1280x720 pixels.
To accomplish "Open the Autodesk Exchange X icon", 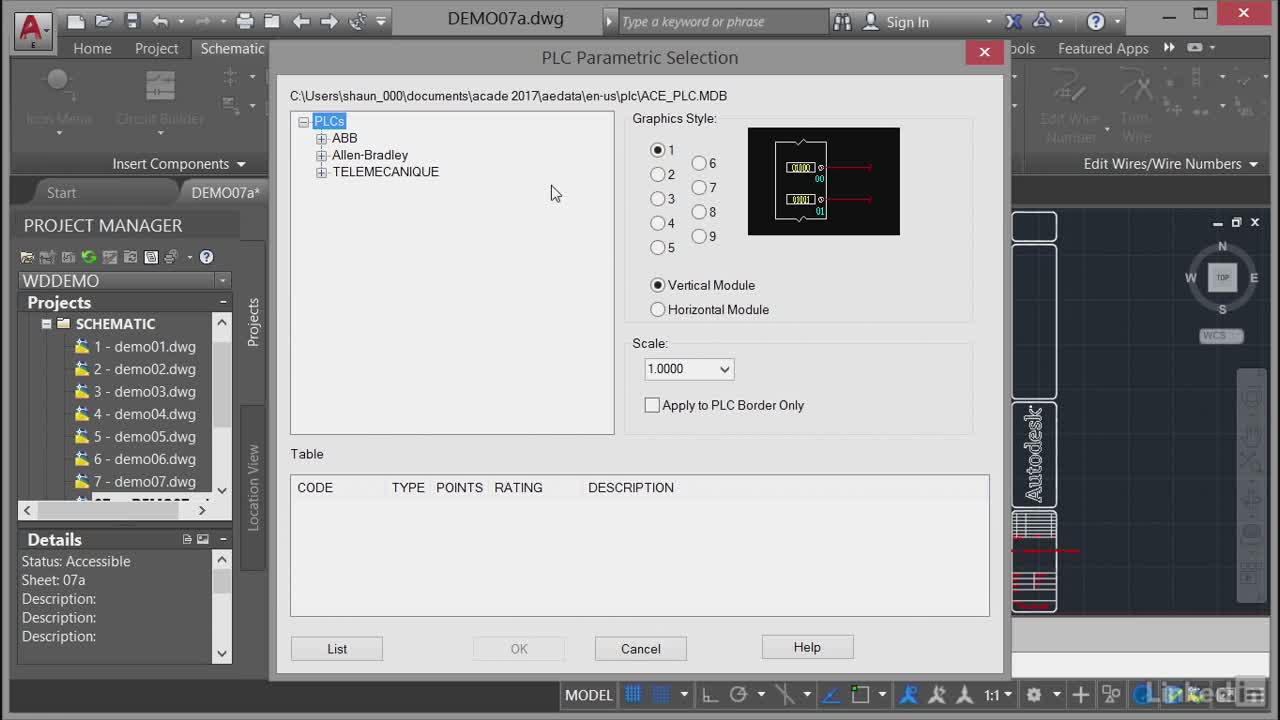I will tap(1014, 21).
